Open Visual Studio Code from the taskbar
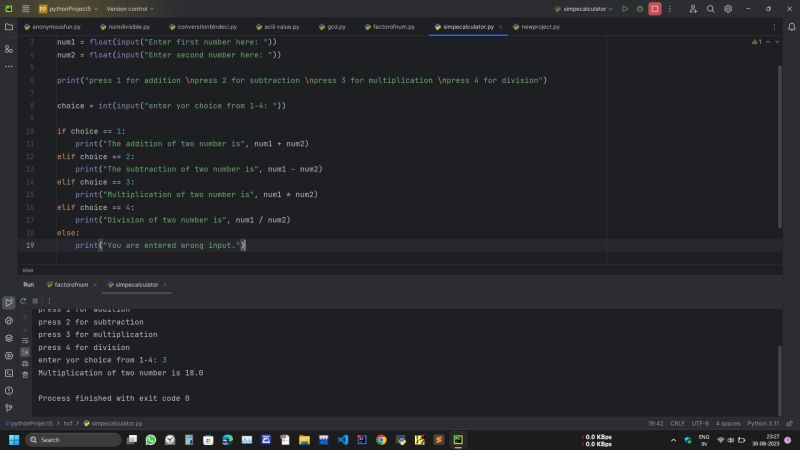Image resolution: width=800 pixels, height=450 pixels. coord(343,440)
